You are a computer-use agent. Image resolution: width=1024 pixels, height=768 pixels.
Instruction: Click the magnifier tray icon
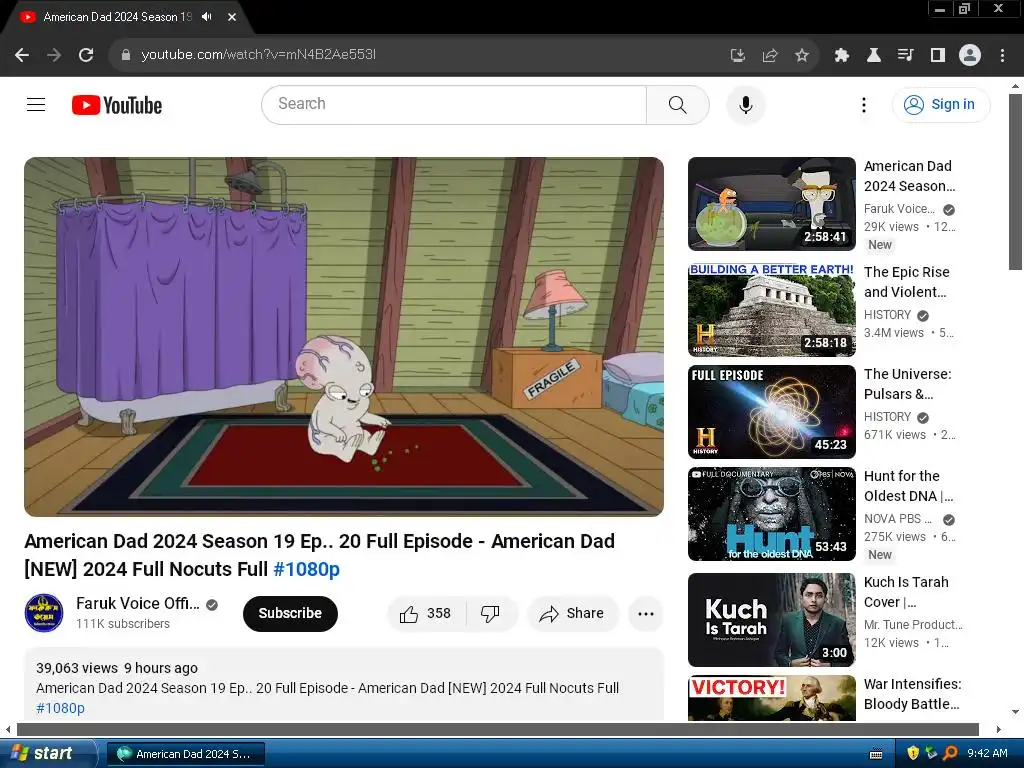click(950, 753)
